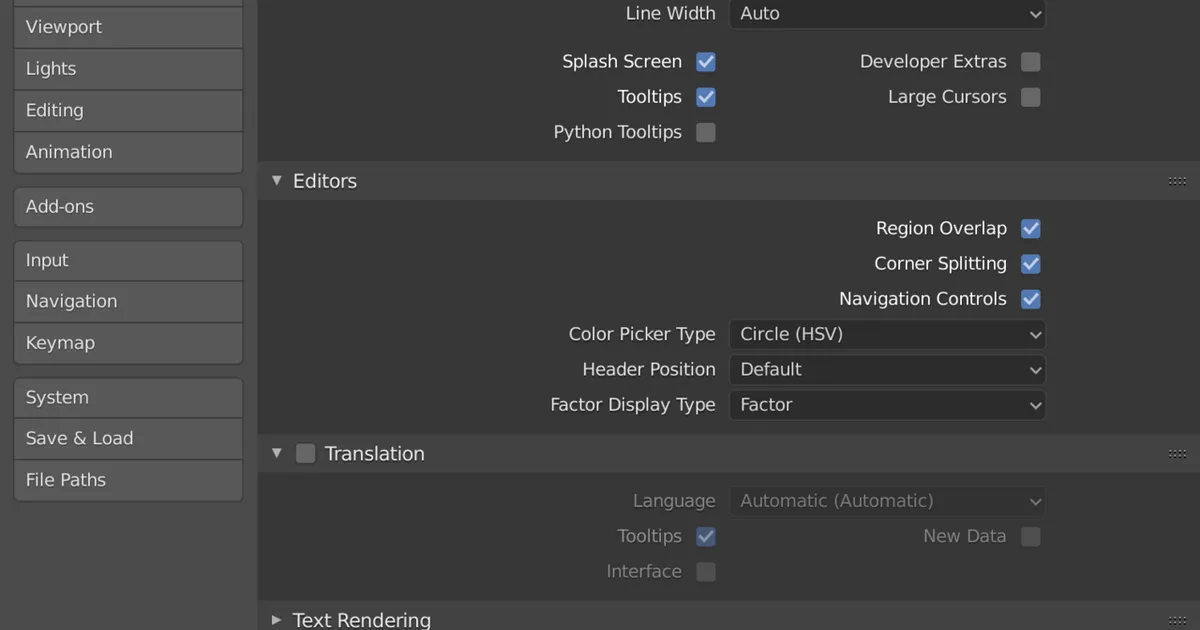Toggle the New Data translation checkbox
The image size is (1200, 630).
pyautogui.click(x=1031, y=537)
